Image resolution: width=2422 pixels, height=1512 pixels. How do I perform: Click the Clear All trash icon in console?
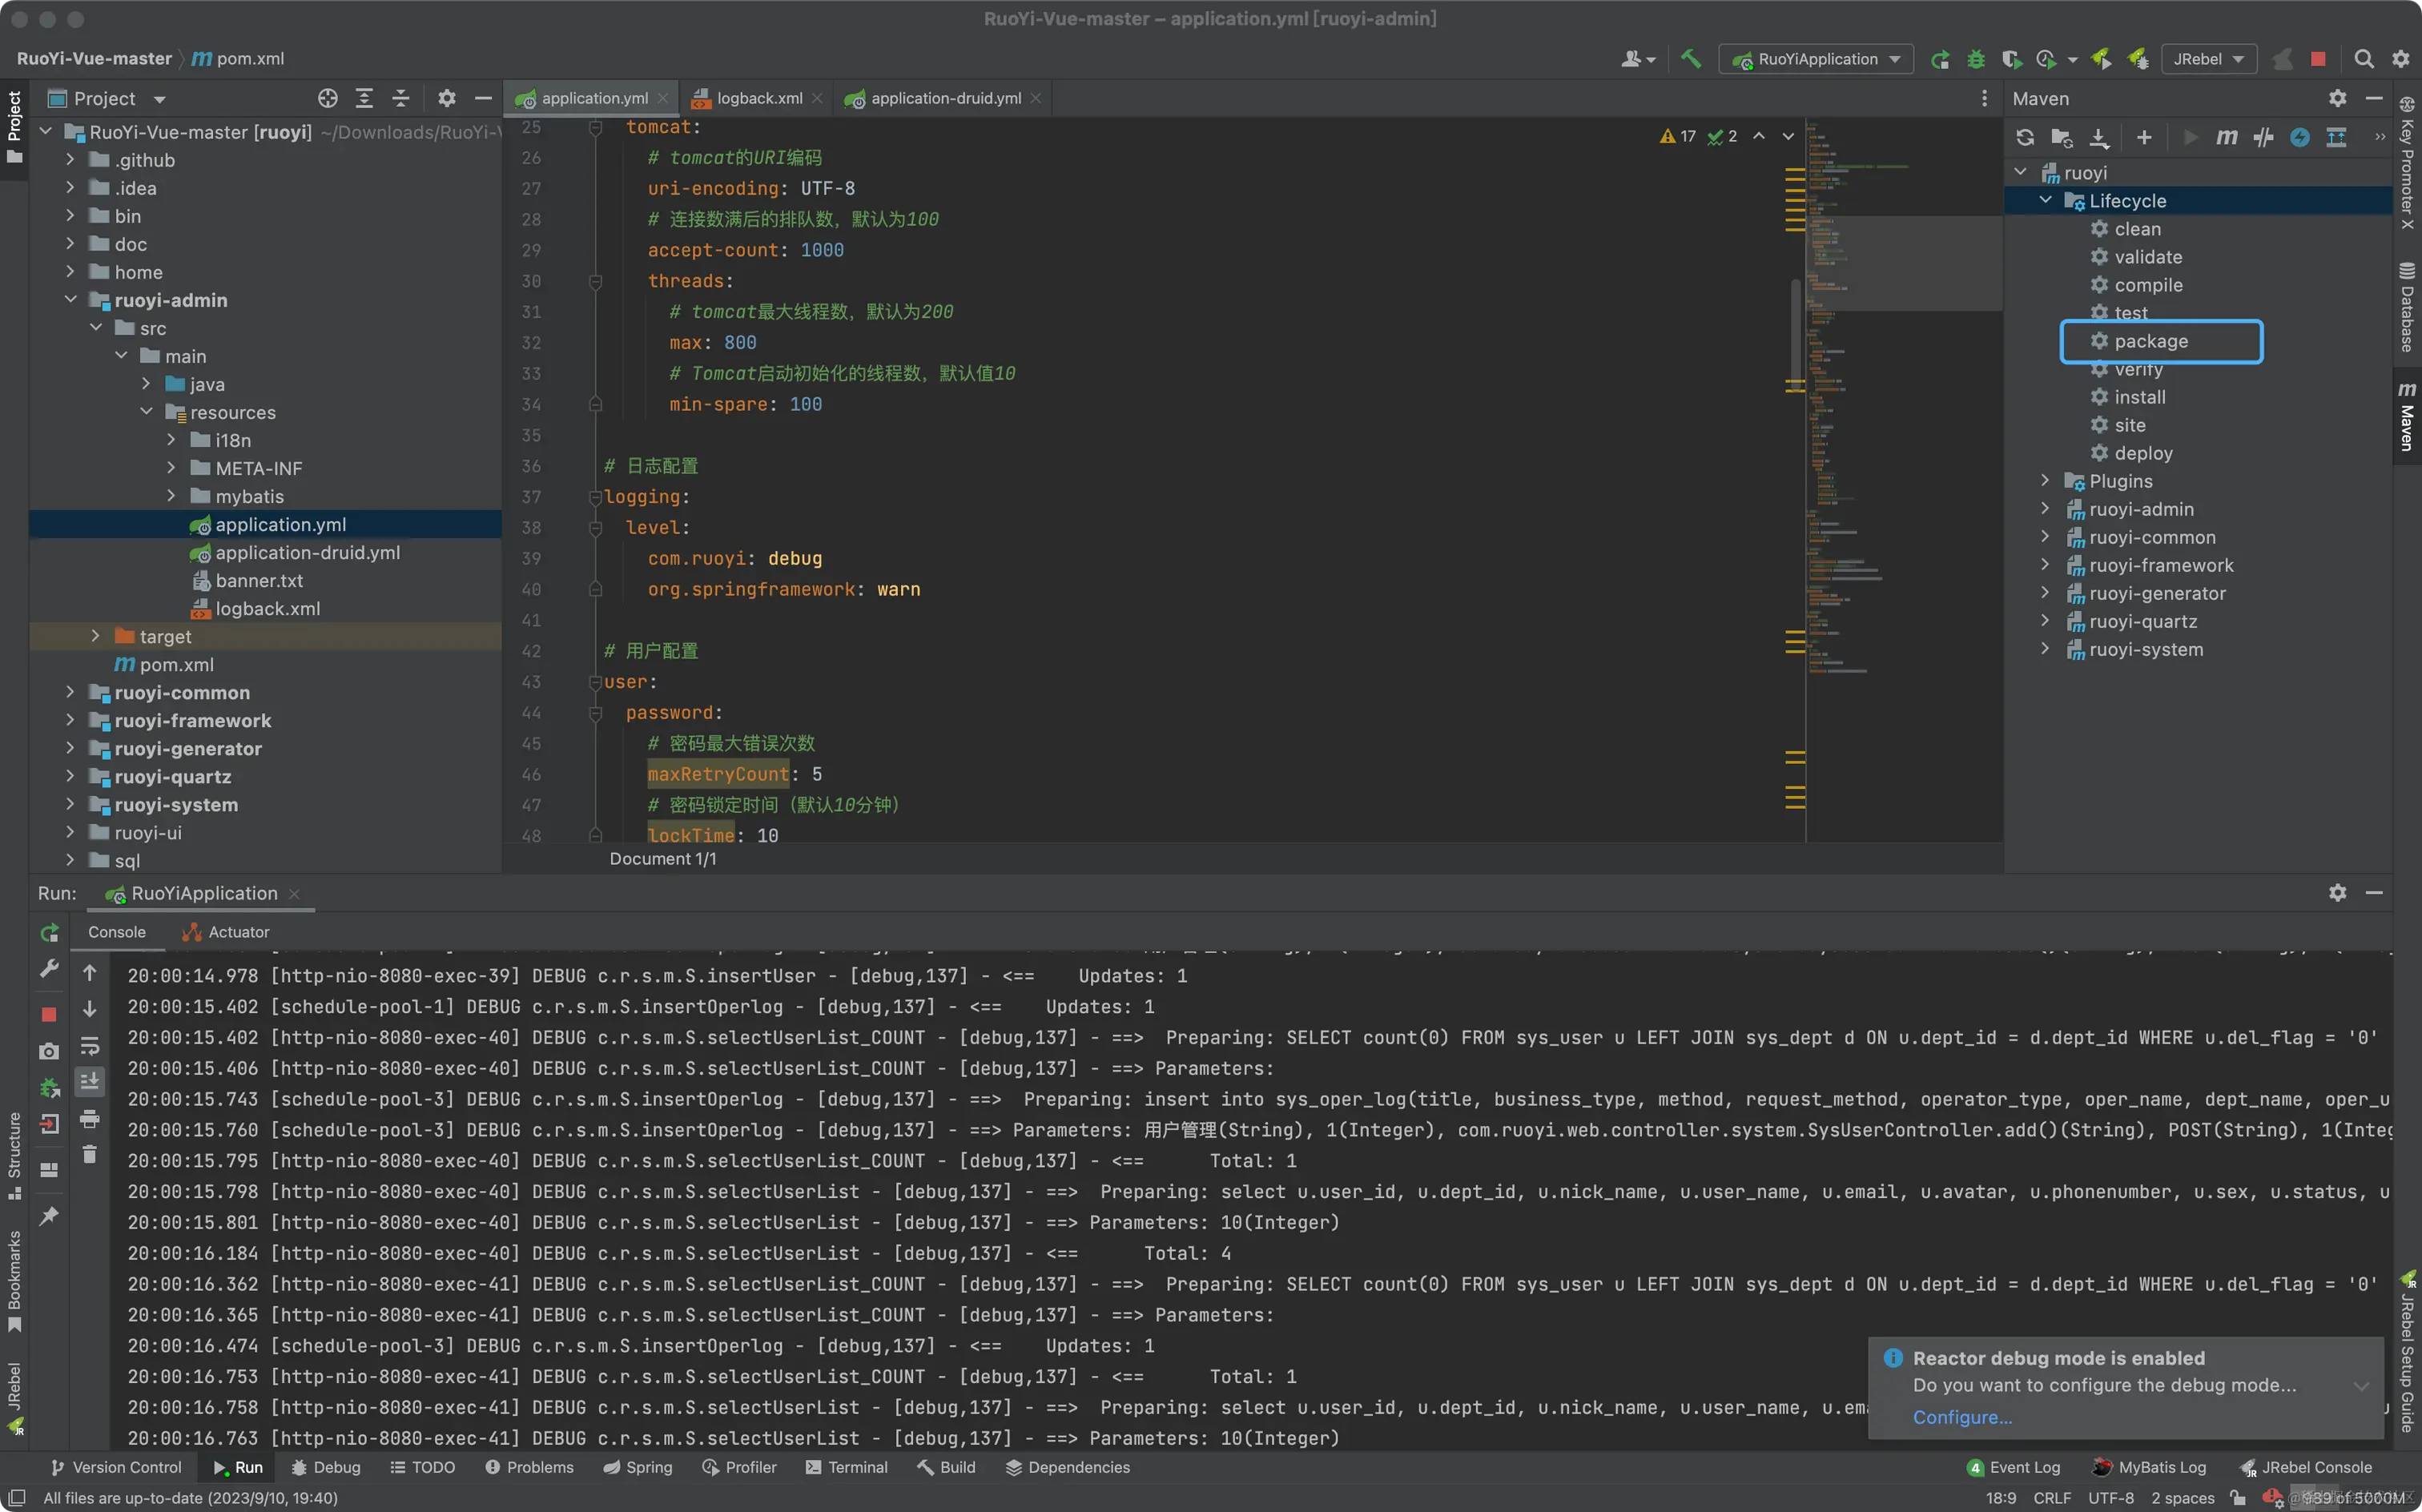click(x=89, y=1155)
